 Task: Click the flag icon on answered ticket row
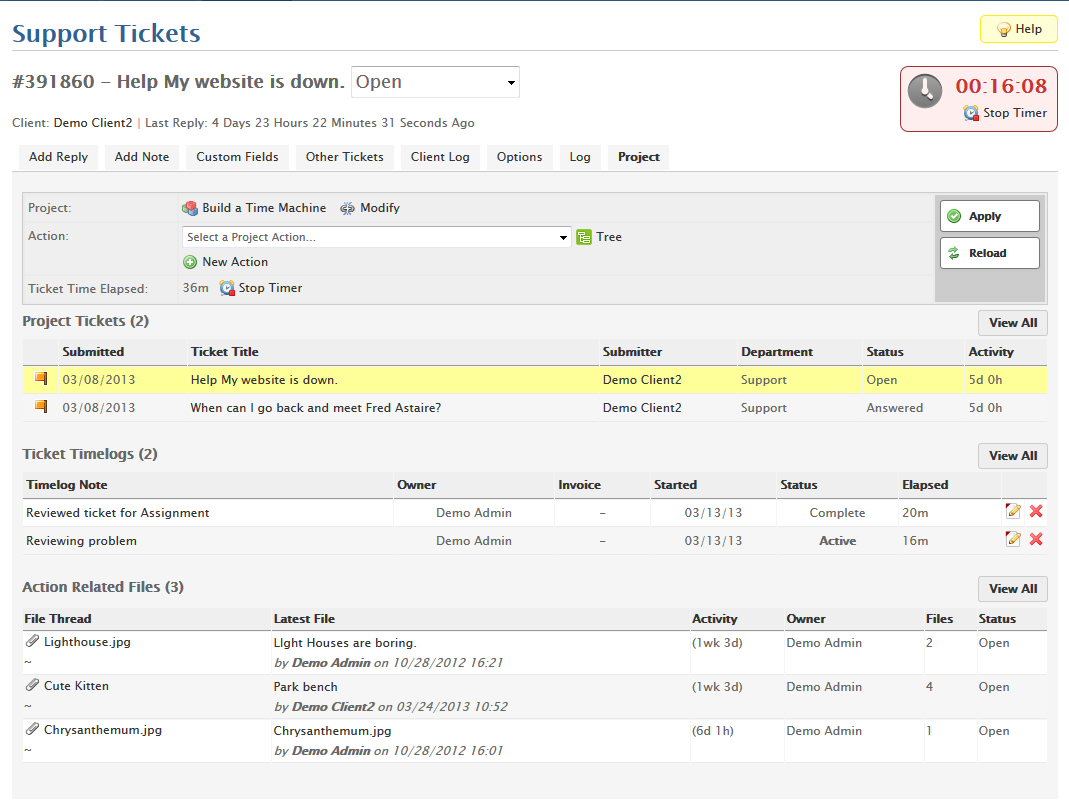tap(41, 406)
